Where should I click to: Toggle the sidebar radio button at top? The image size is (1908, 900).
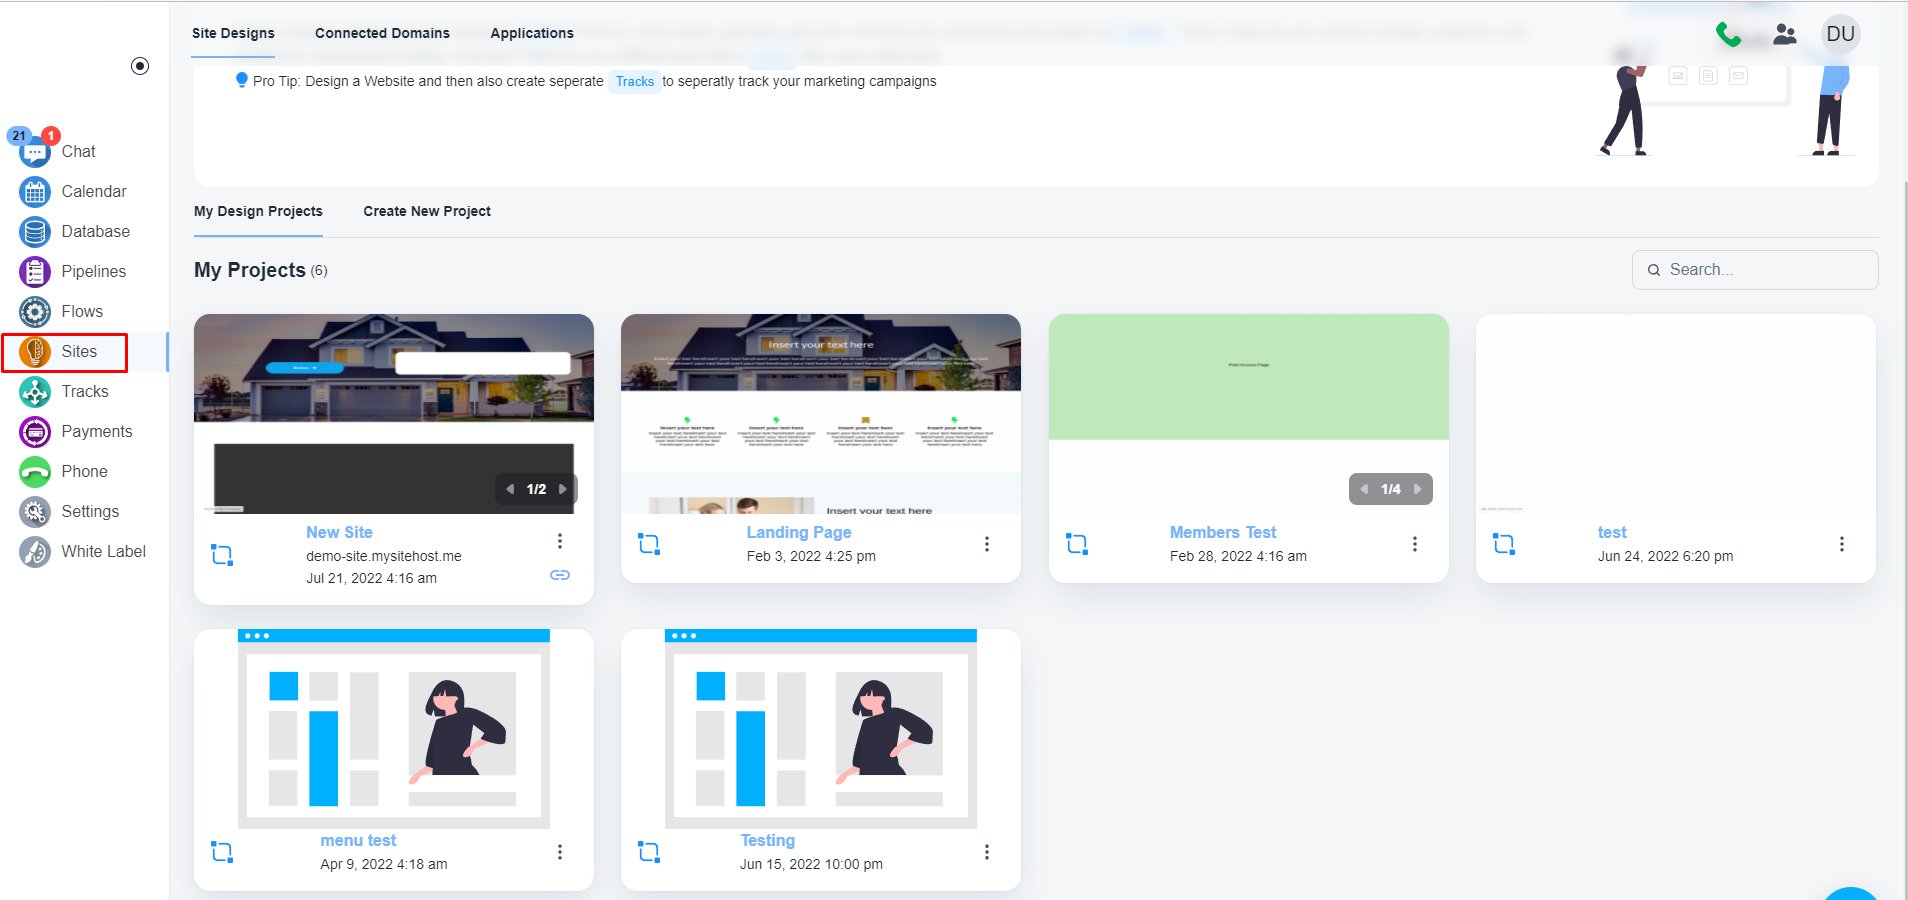click(x=140, y=66)
